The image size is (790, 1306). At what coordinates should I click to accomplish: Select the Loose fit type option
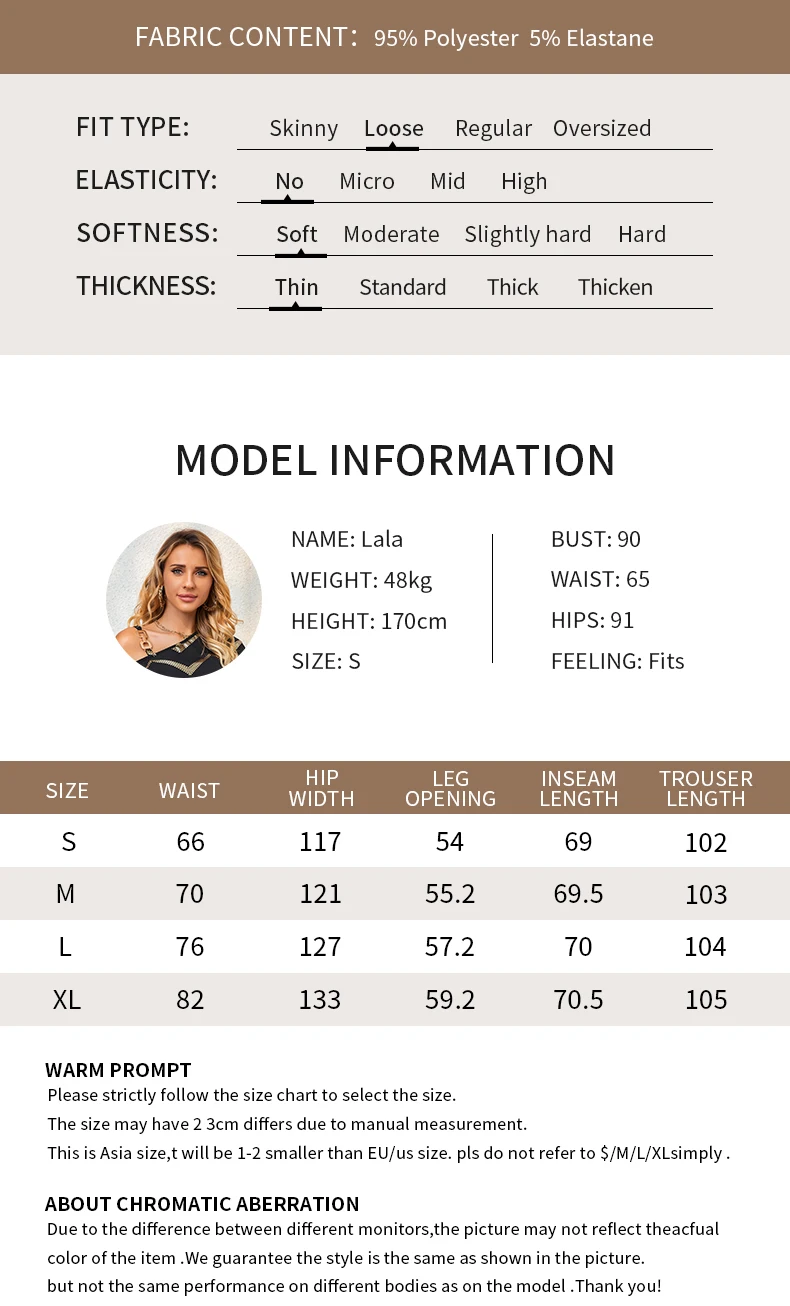pyautogui.click(x=393, y=129)
